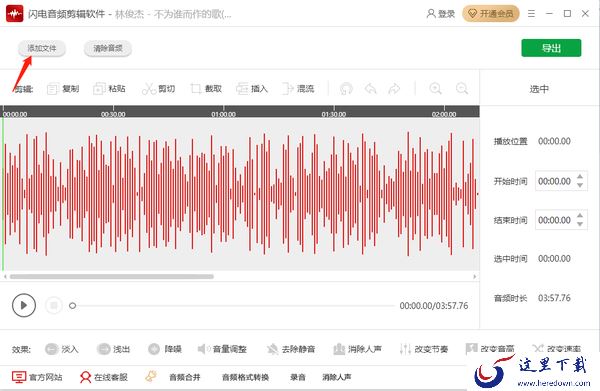Image resolution: width=600 pixels, height=391 pixels.
Task: Select the 混流 mix tool
Action: (298, 89)
